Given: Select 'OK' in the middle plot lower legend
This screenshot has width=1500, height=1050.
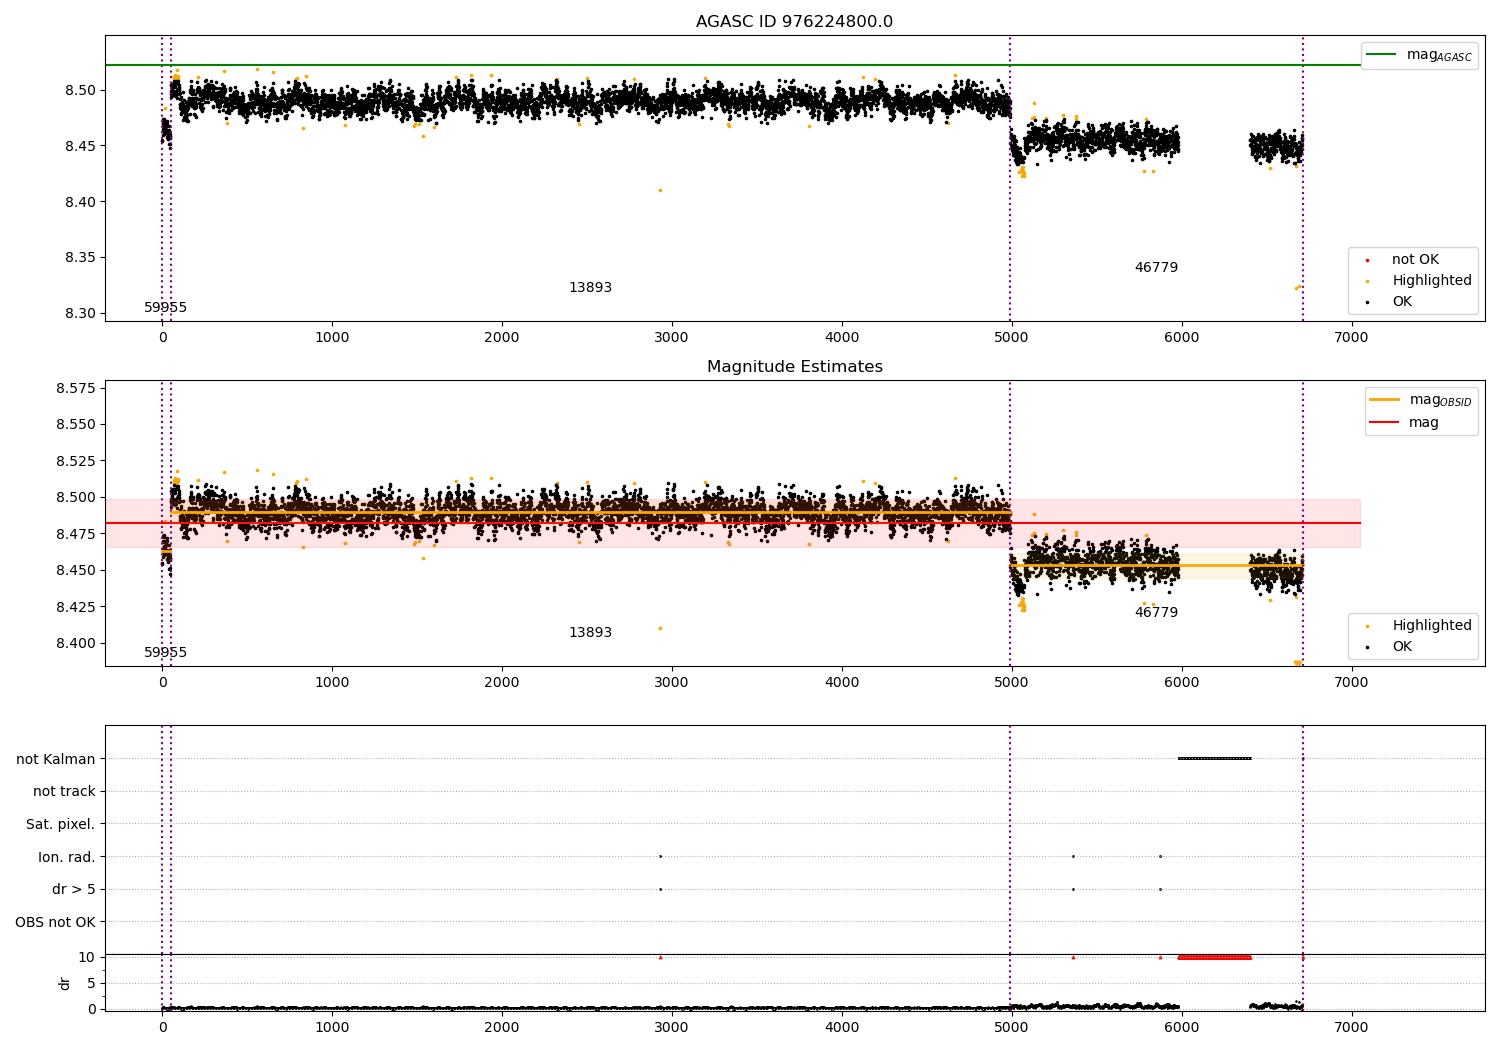Looking at the screenshot, I should coord(1402,647).
